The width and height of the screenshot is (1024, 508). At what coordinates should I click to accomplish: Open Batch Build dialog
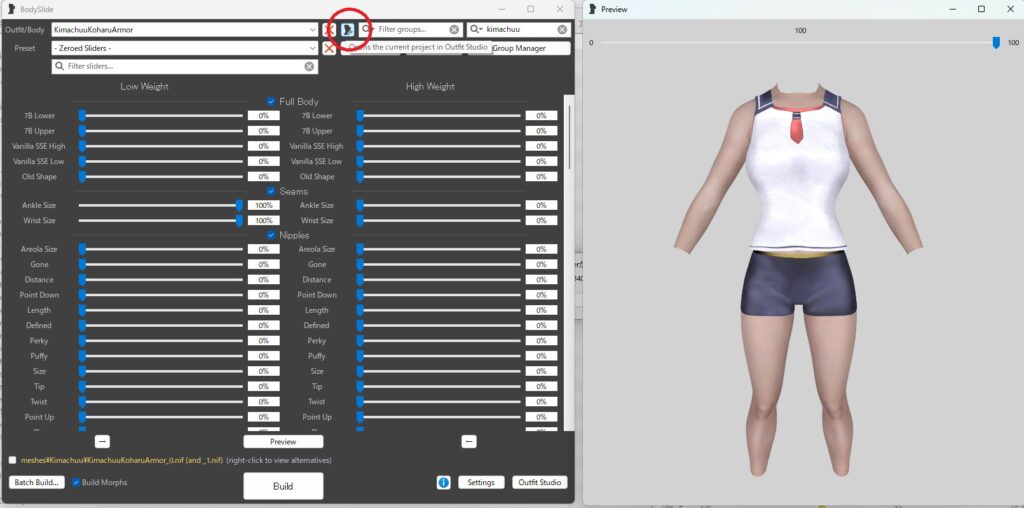37,482
